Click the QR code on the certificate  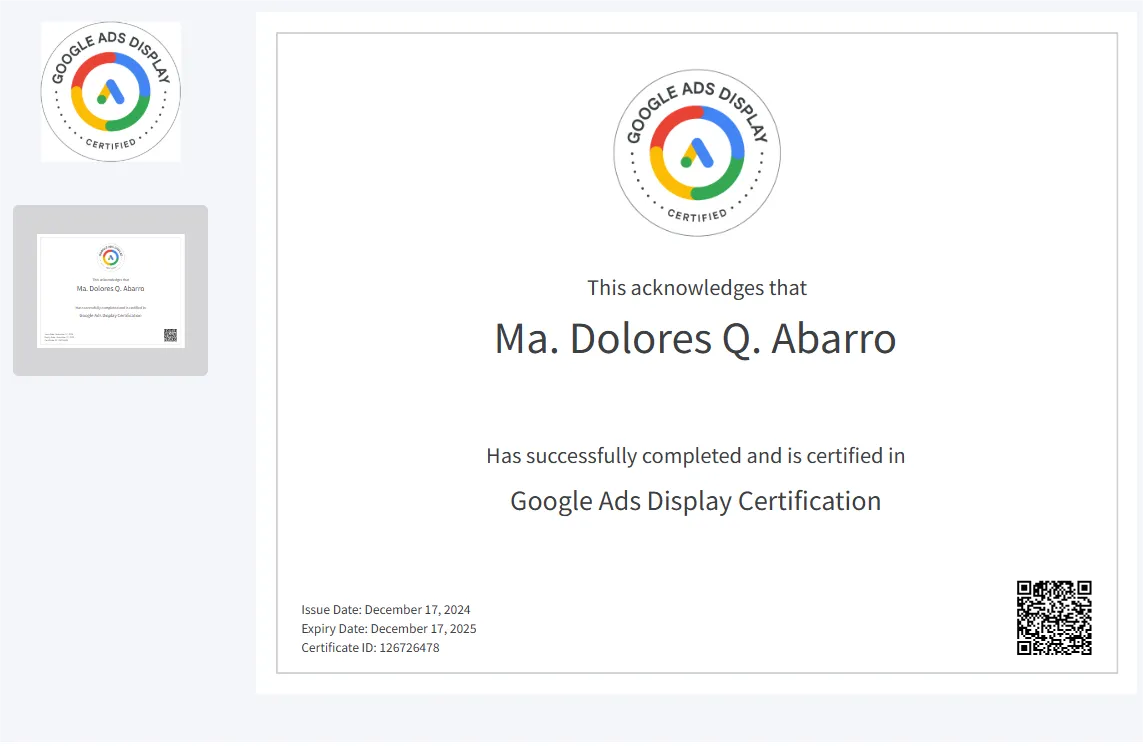point(1054,618)
